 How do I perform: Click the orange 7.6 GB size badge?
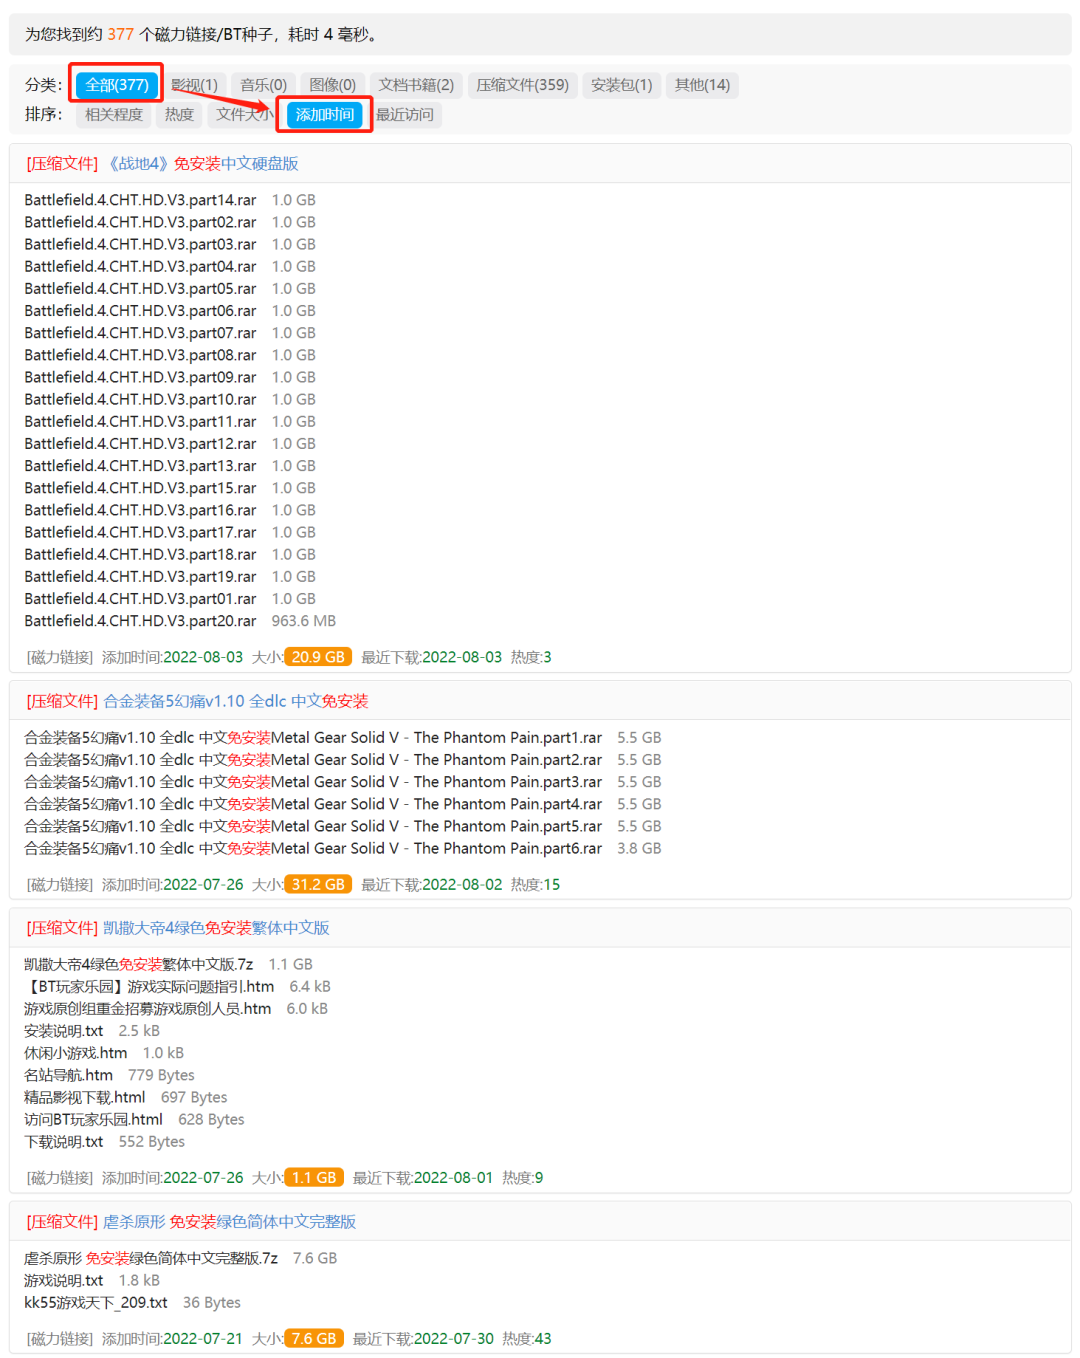point(314,1339)
